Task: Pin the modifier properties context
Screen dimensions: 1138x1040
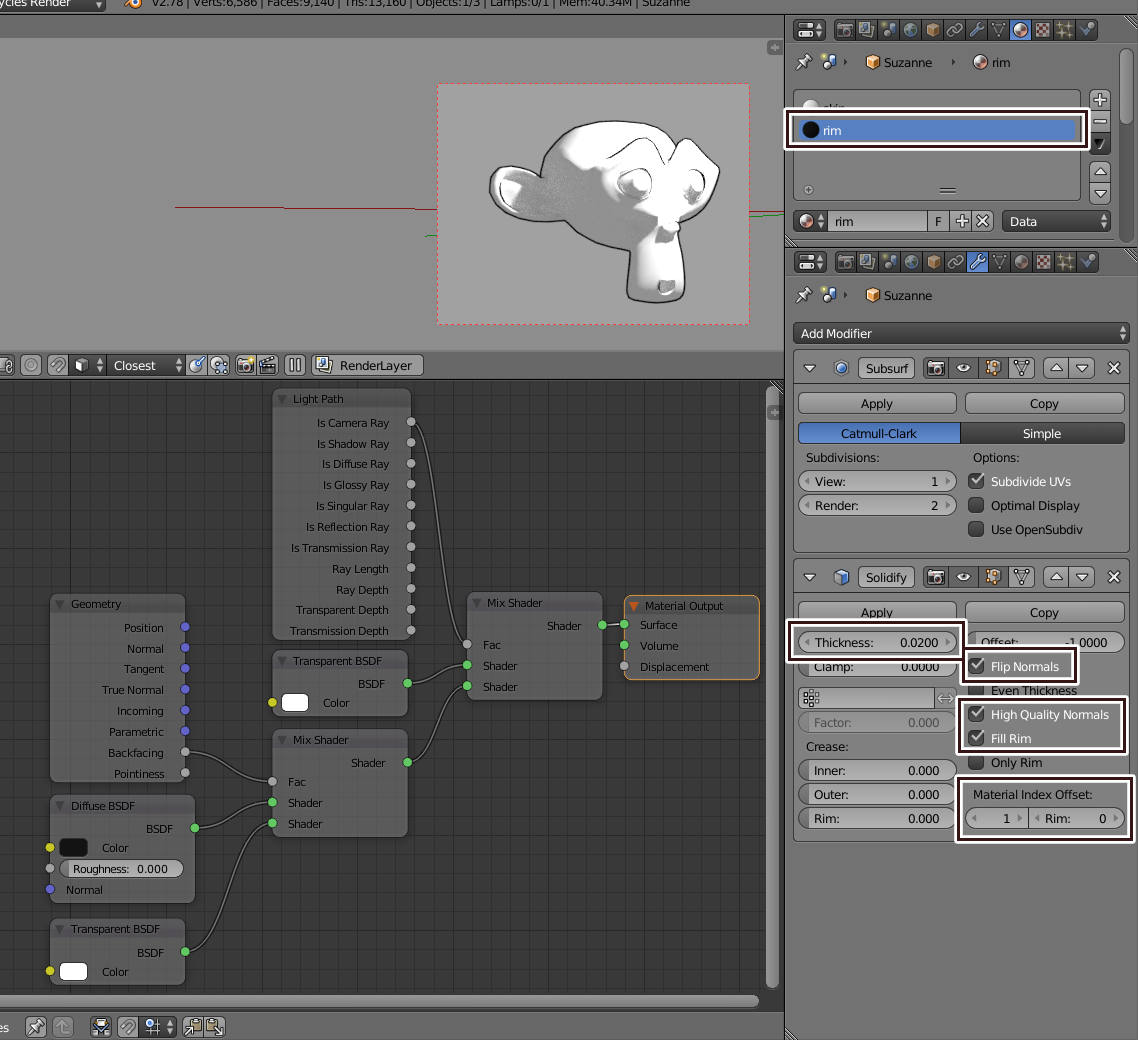Action: pos(803,295)
